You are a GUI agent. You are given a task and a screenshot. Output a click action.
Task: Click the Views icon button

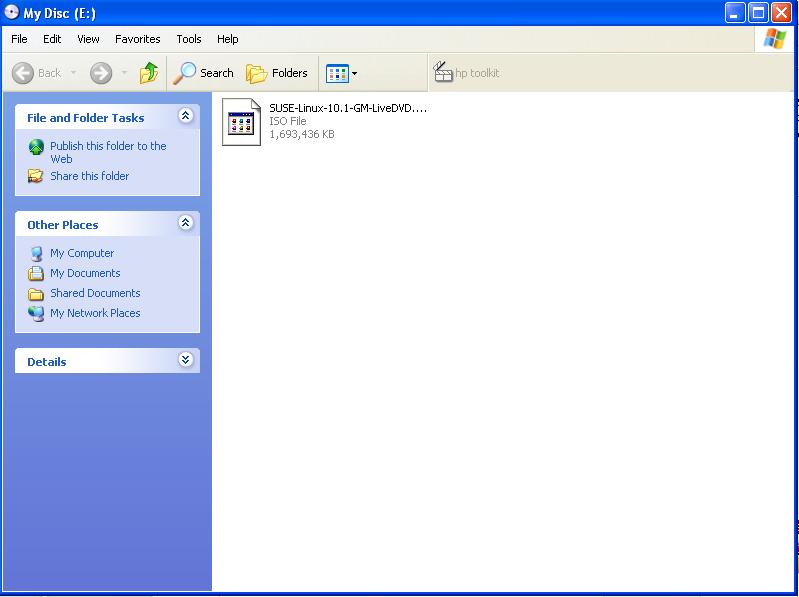(x=337, y=73)
